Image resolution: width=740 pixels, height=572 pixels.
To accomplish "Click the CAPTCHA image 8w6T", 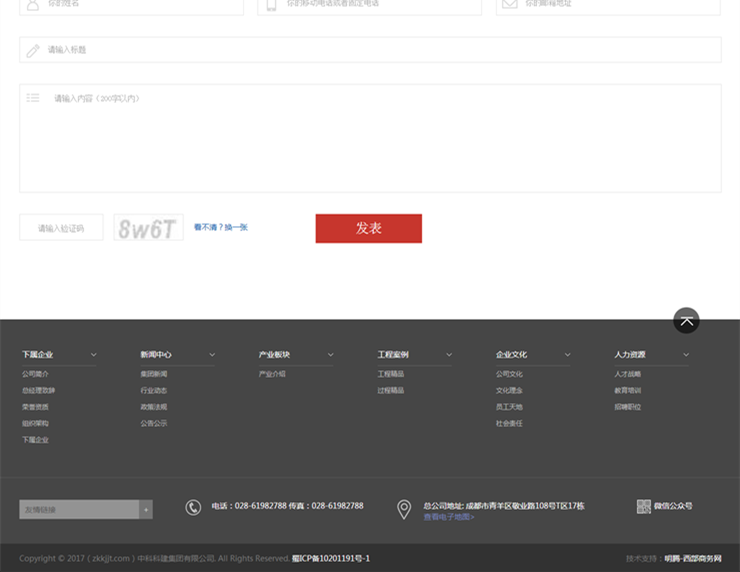I will click(148, 228).
